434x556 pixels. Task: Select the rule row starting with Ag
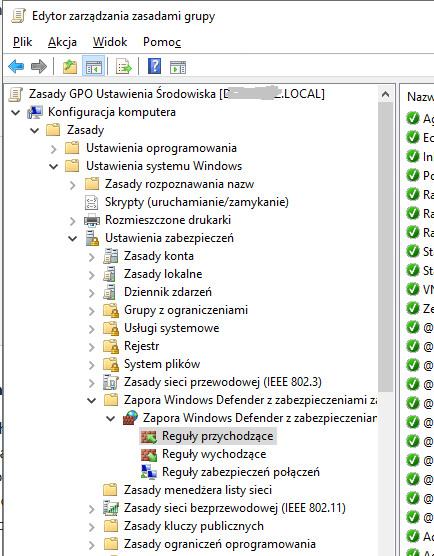(x=420, y=118)
